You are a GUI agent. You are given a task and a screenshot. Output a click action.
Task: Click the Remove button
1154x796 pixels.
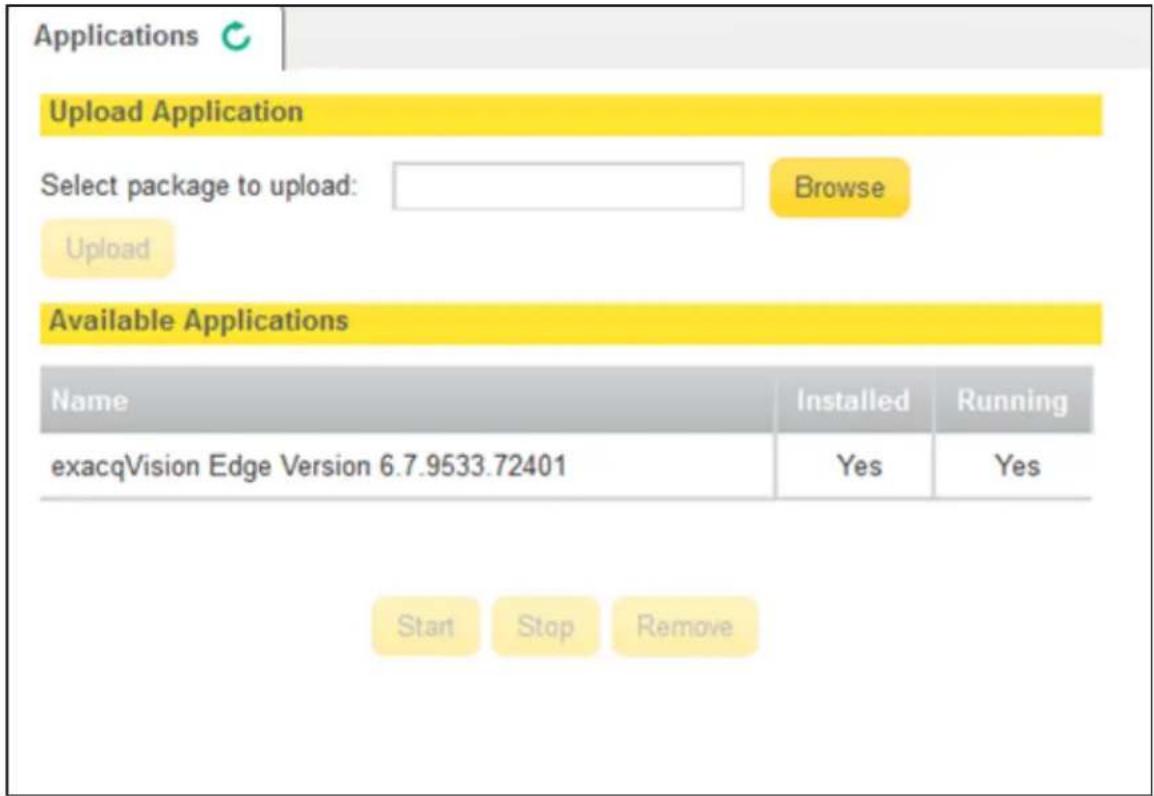[684, 626]
